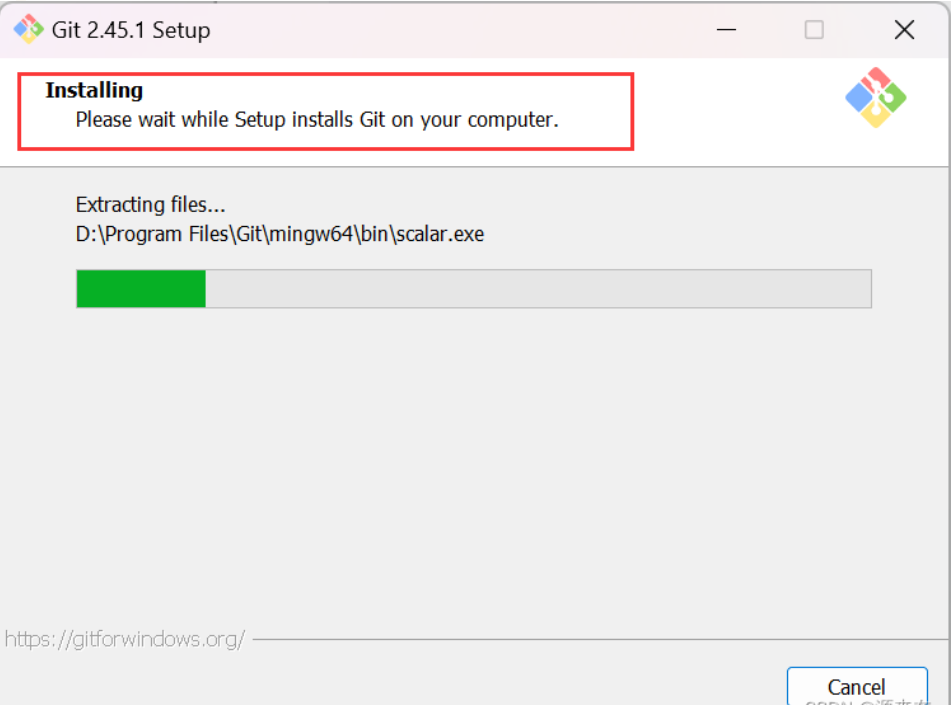The width and height of the screenshot is (951, 705).
Task: Click the "Git 2.45.1 Setup" title text
Action: tap(131, 30)
